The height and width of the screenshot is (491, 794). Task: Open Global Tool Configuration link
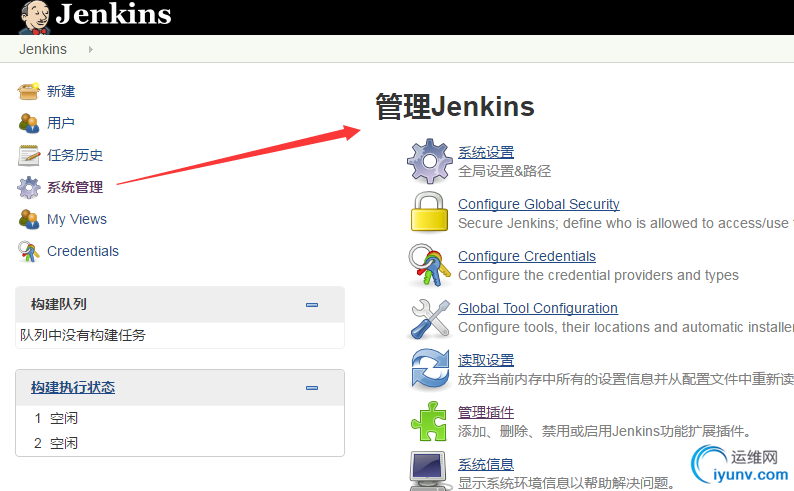[538, 308]
